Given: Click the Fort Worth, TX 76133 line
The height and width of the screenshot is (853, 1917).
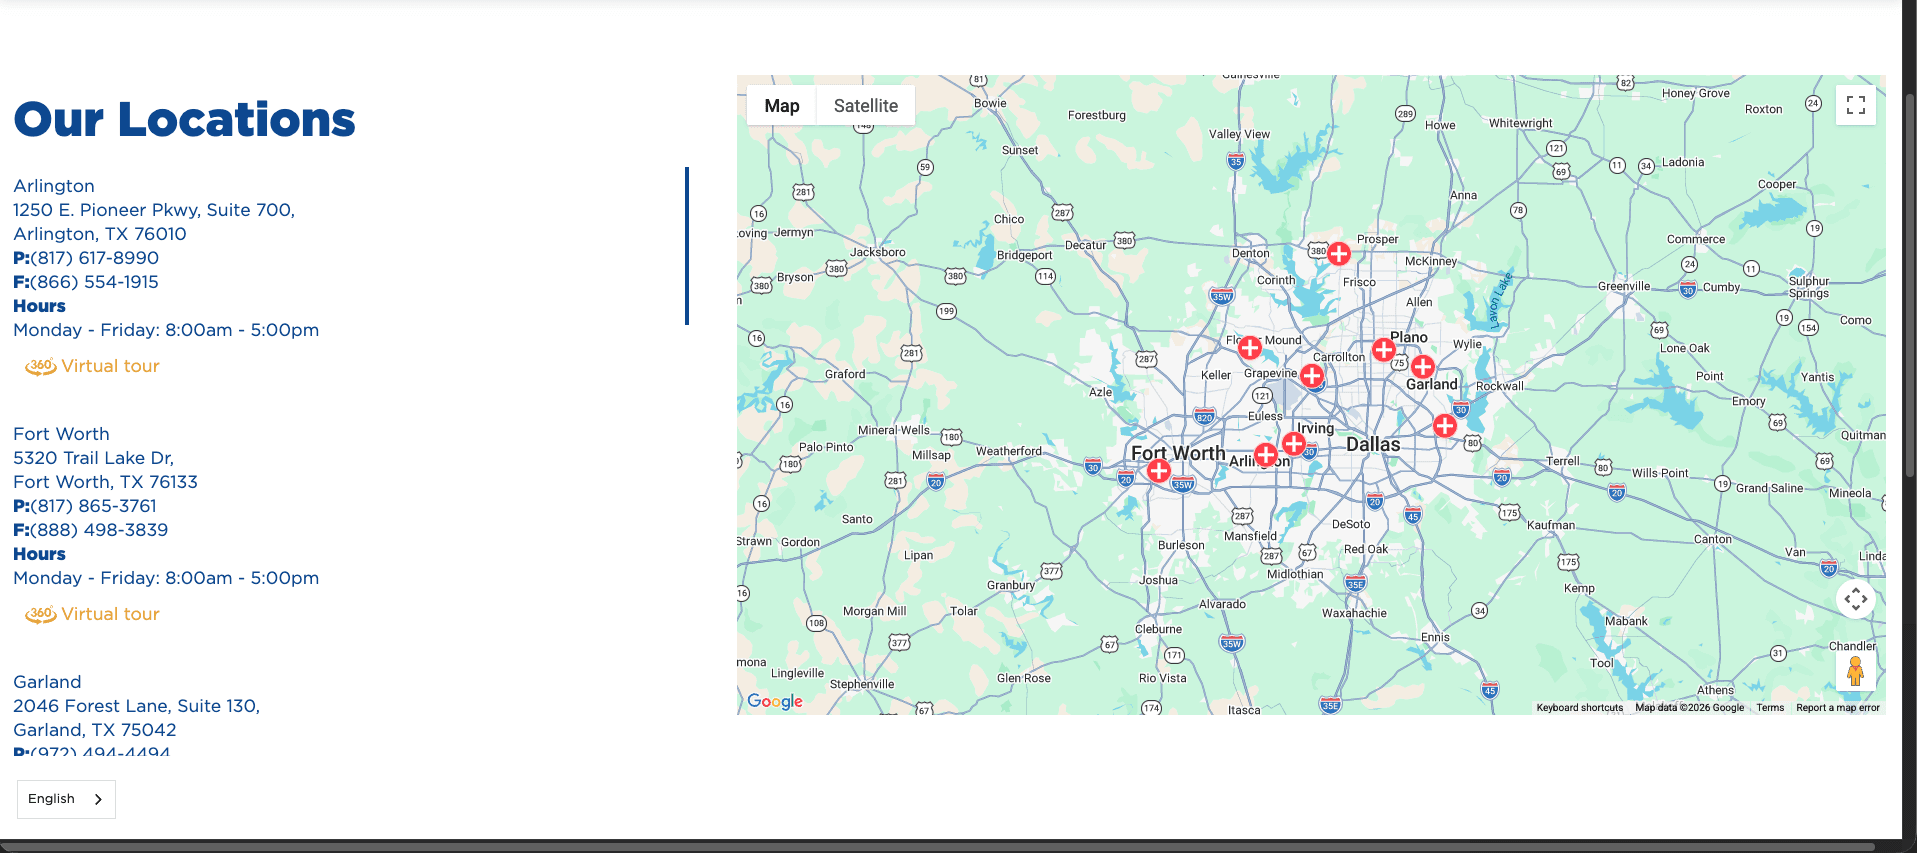Looking at the screenshot, I should (x=105, y=482).
